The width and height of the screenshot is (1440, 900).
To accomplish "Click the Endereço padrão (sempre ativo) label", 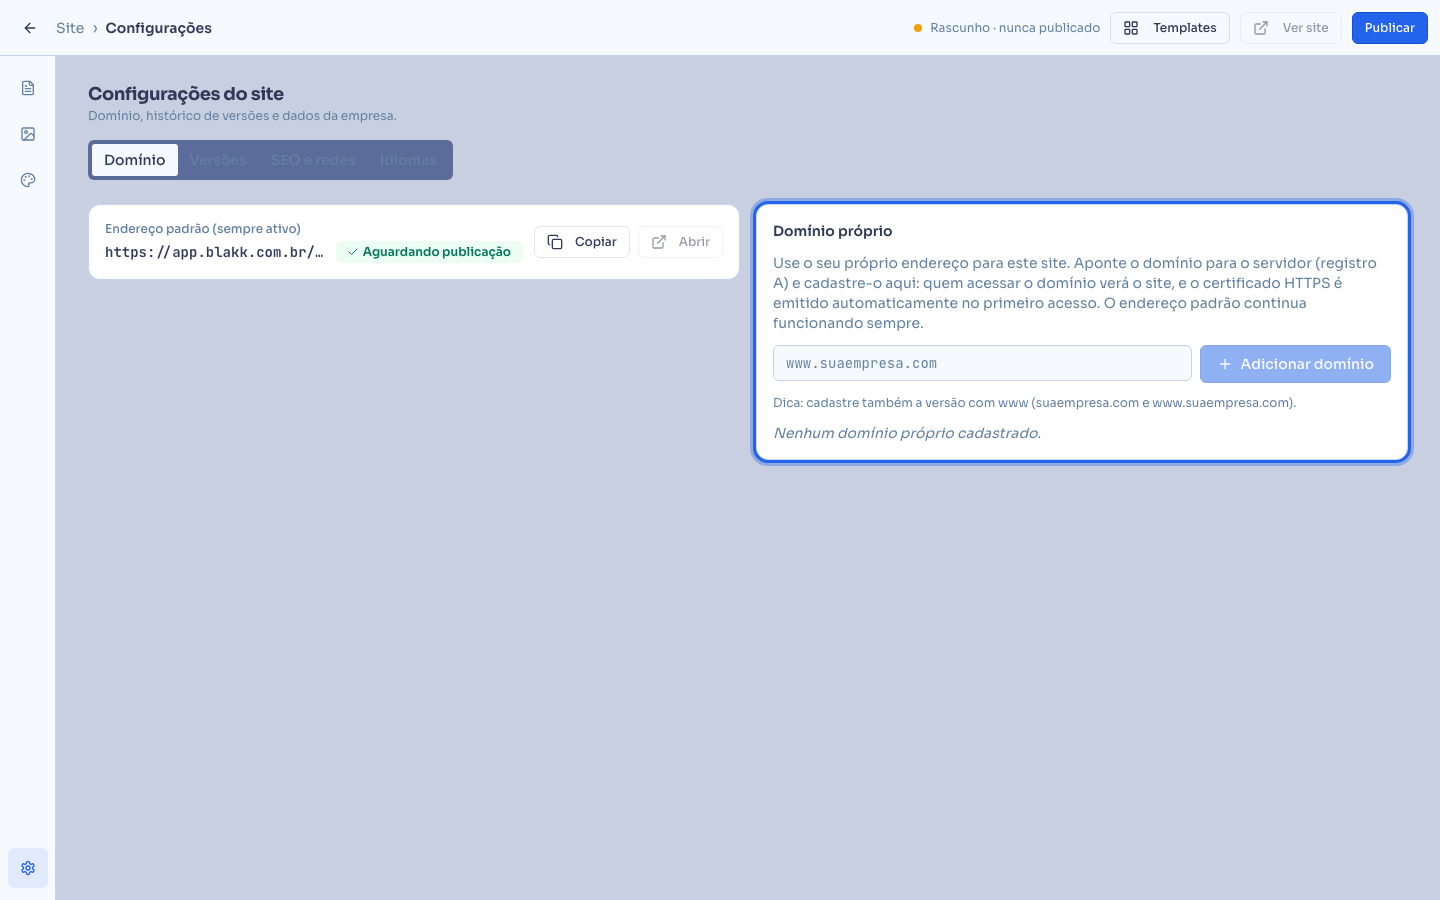I will (203, 229).
